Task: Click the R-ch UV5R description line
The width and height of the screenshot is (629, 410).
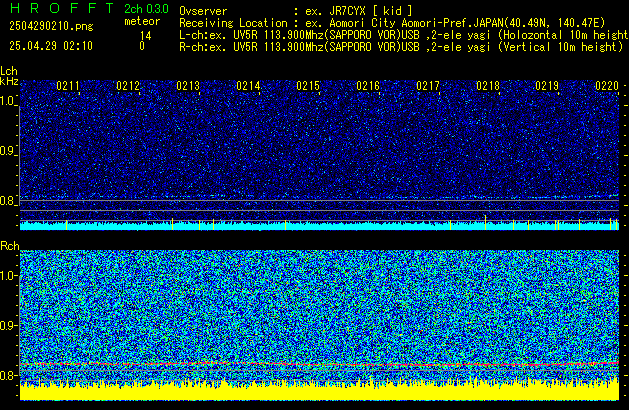Action: coord(401,47)
